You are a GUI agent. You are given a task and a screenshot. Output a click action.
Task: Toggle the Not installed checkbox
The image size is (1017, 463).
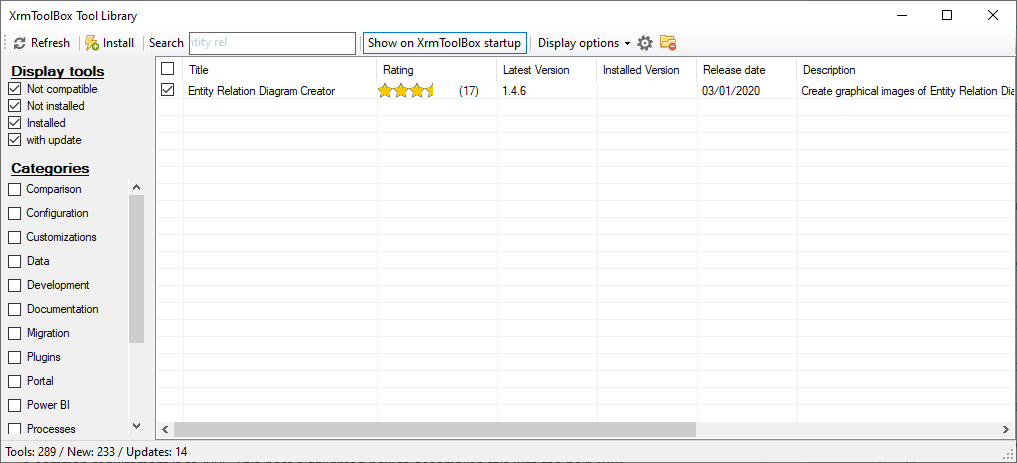coord(14,106)
